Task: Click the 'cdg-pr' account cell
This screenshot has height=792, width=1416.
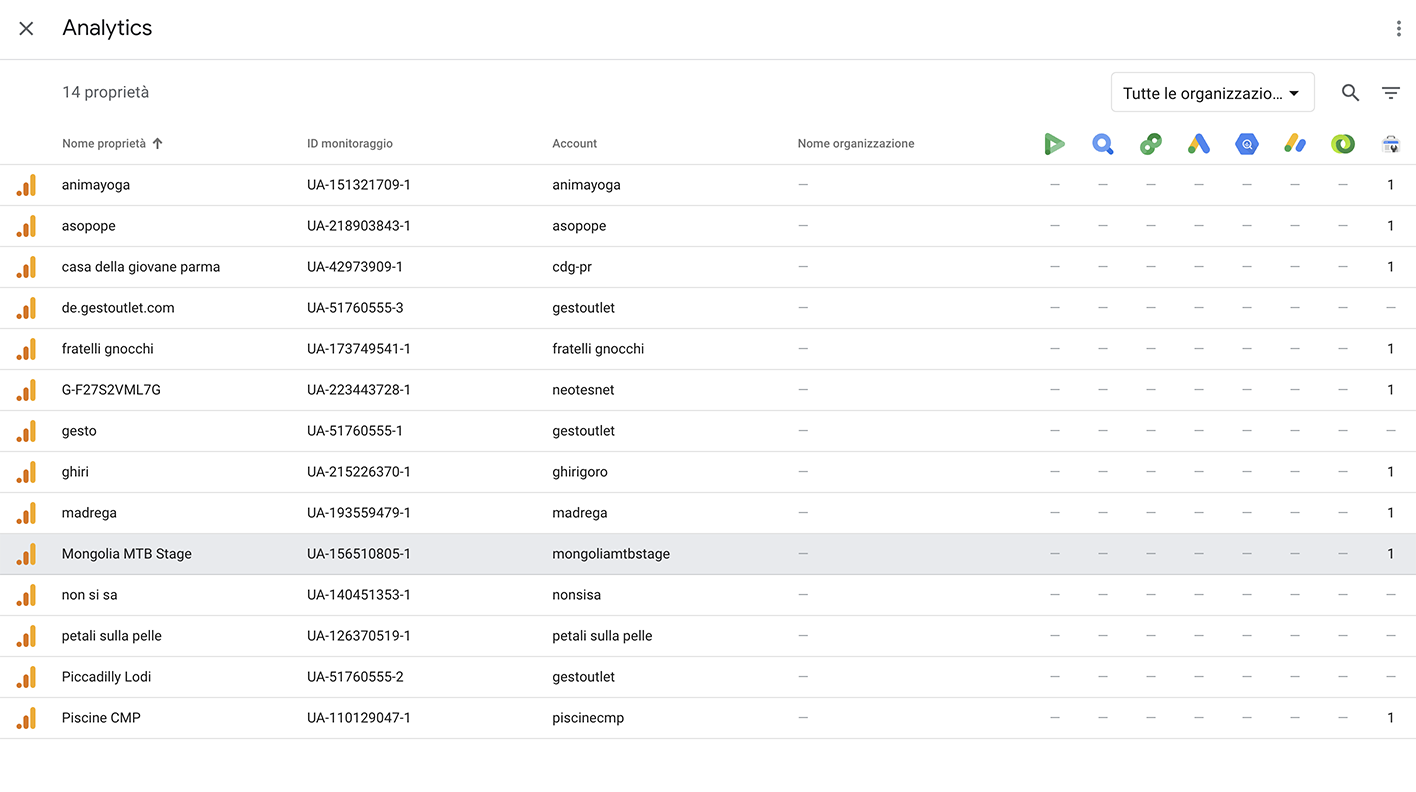Action: (x=572, y=267)
